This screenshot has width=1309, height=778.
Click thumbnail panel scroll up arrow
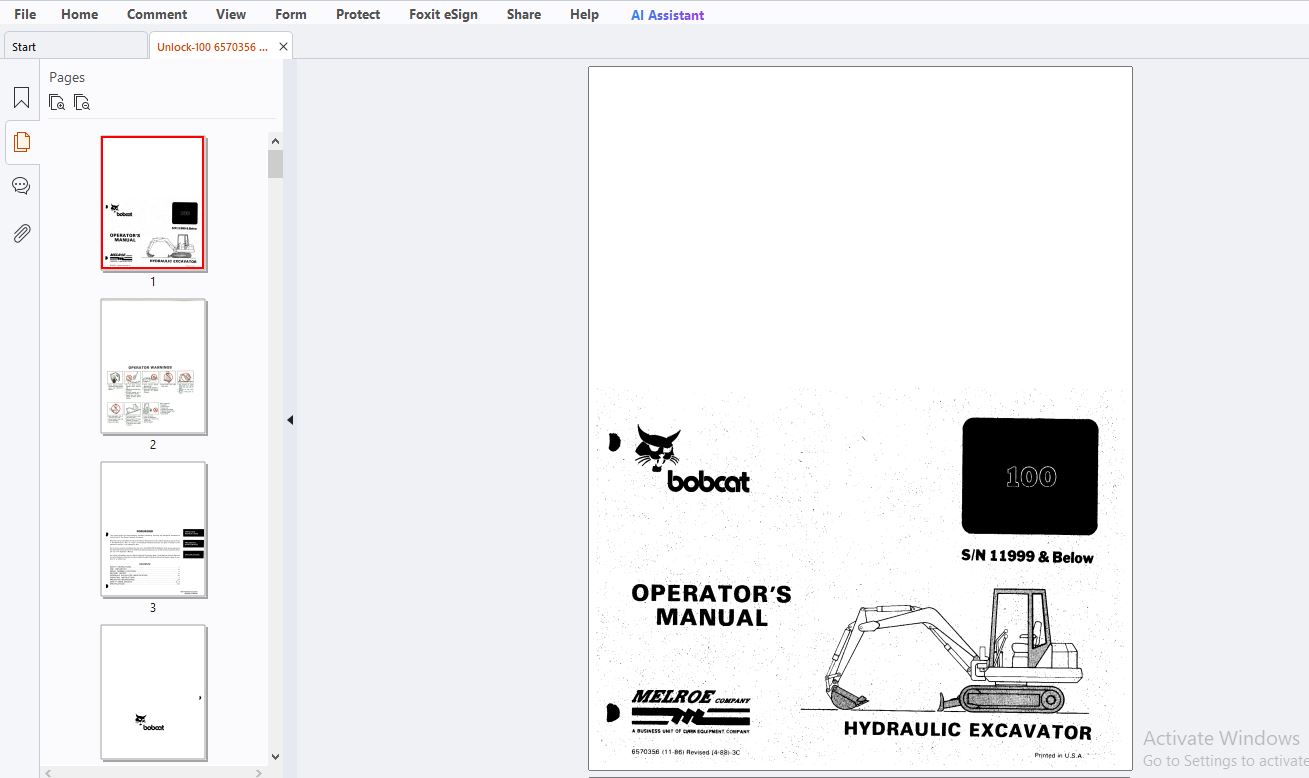275,141
